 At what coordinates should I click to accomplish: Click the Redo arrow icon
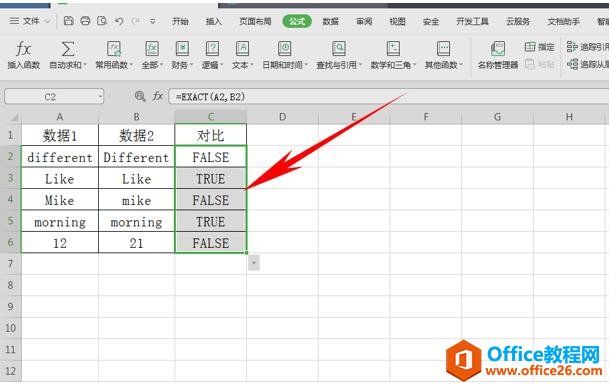coord(135,21)
